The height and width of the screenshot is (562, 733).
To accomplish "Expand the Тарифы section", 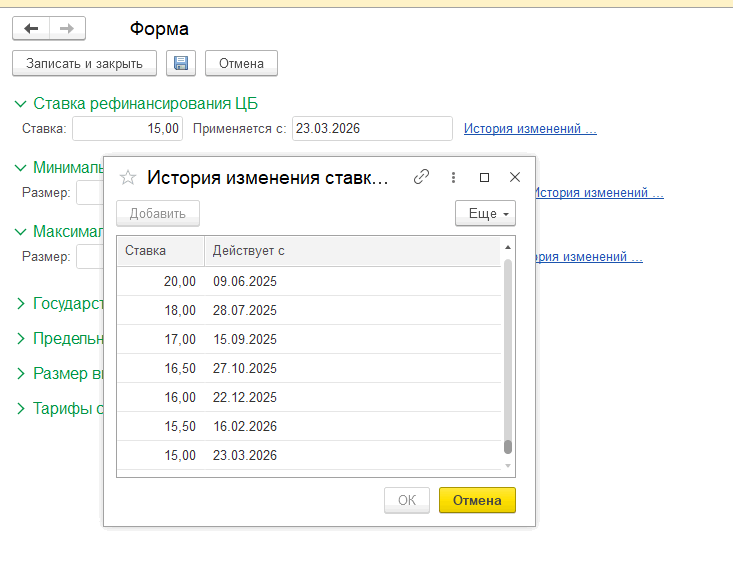I will [21, 409].
